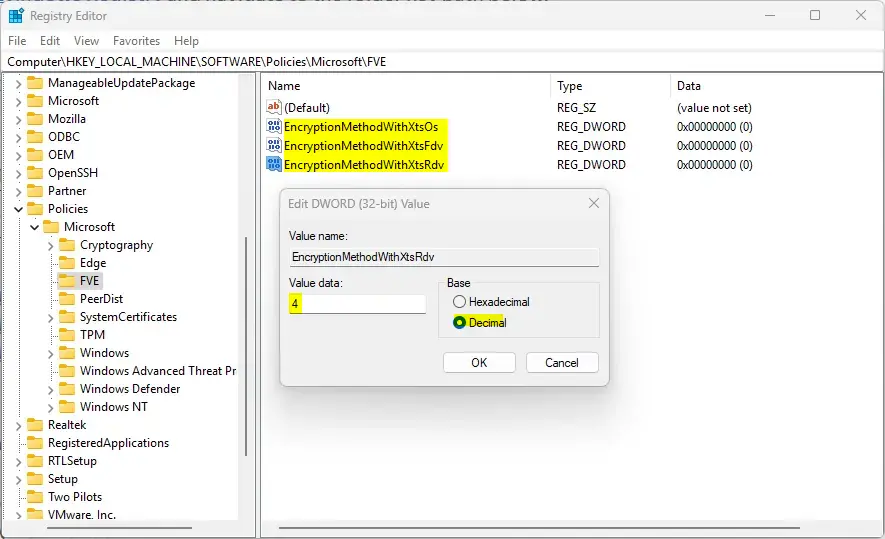Click the values pane horizontal scrollbar
The width and height of the screenshot is (885, 539).
click(x=539, y=528)
